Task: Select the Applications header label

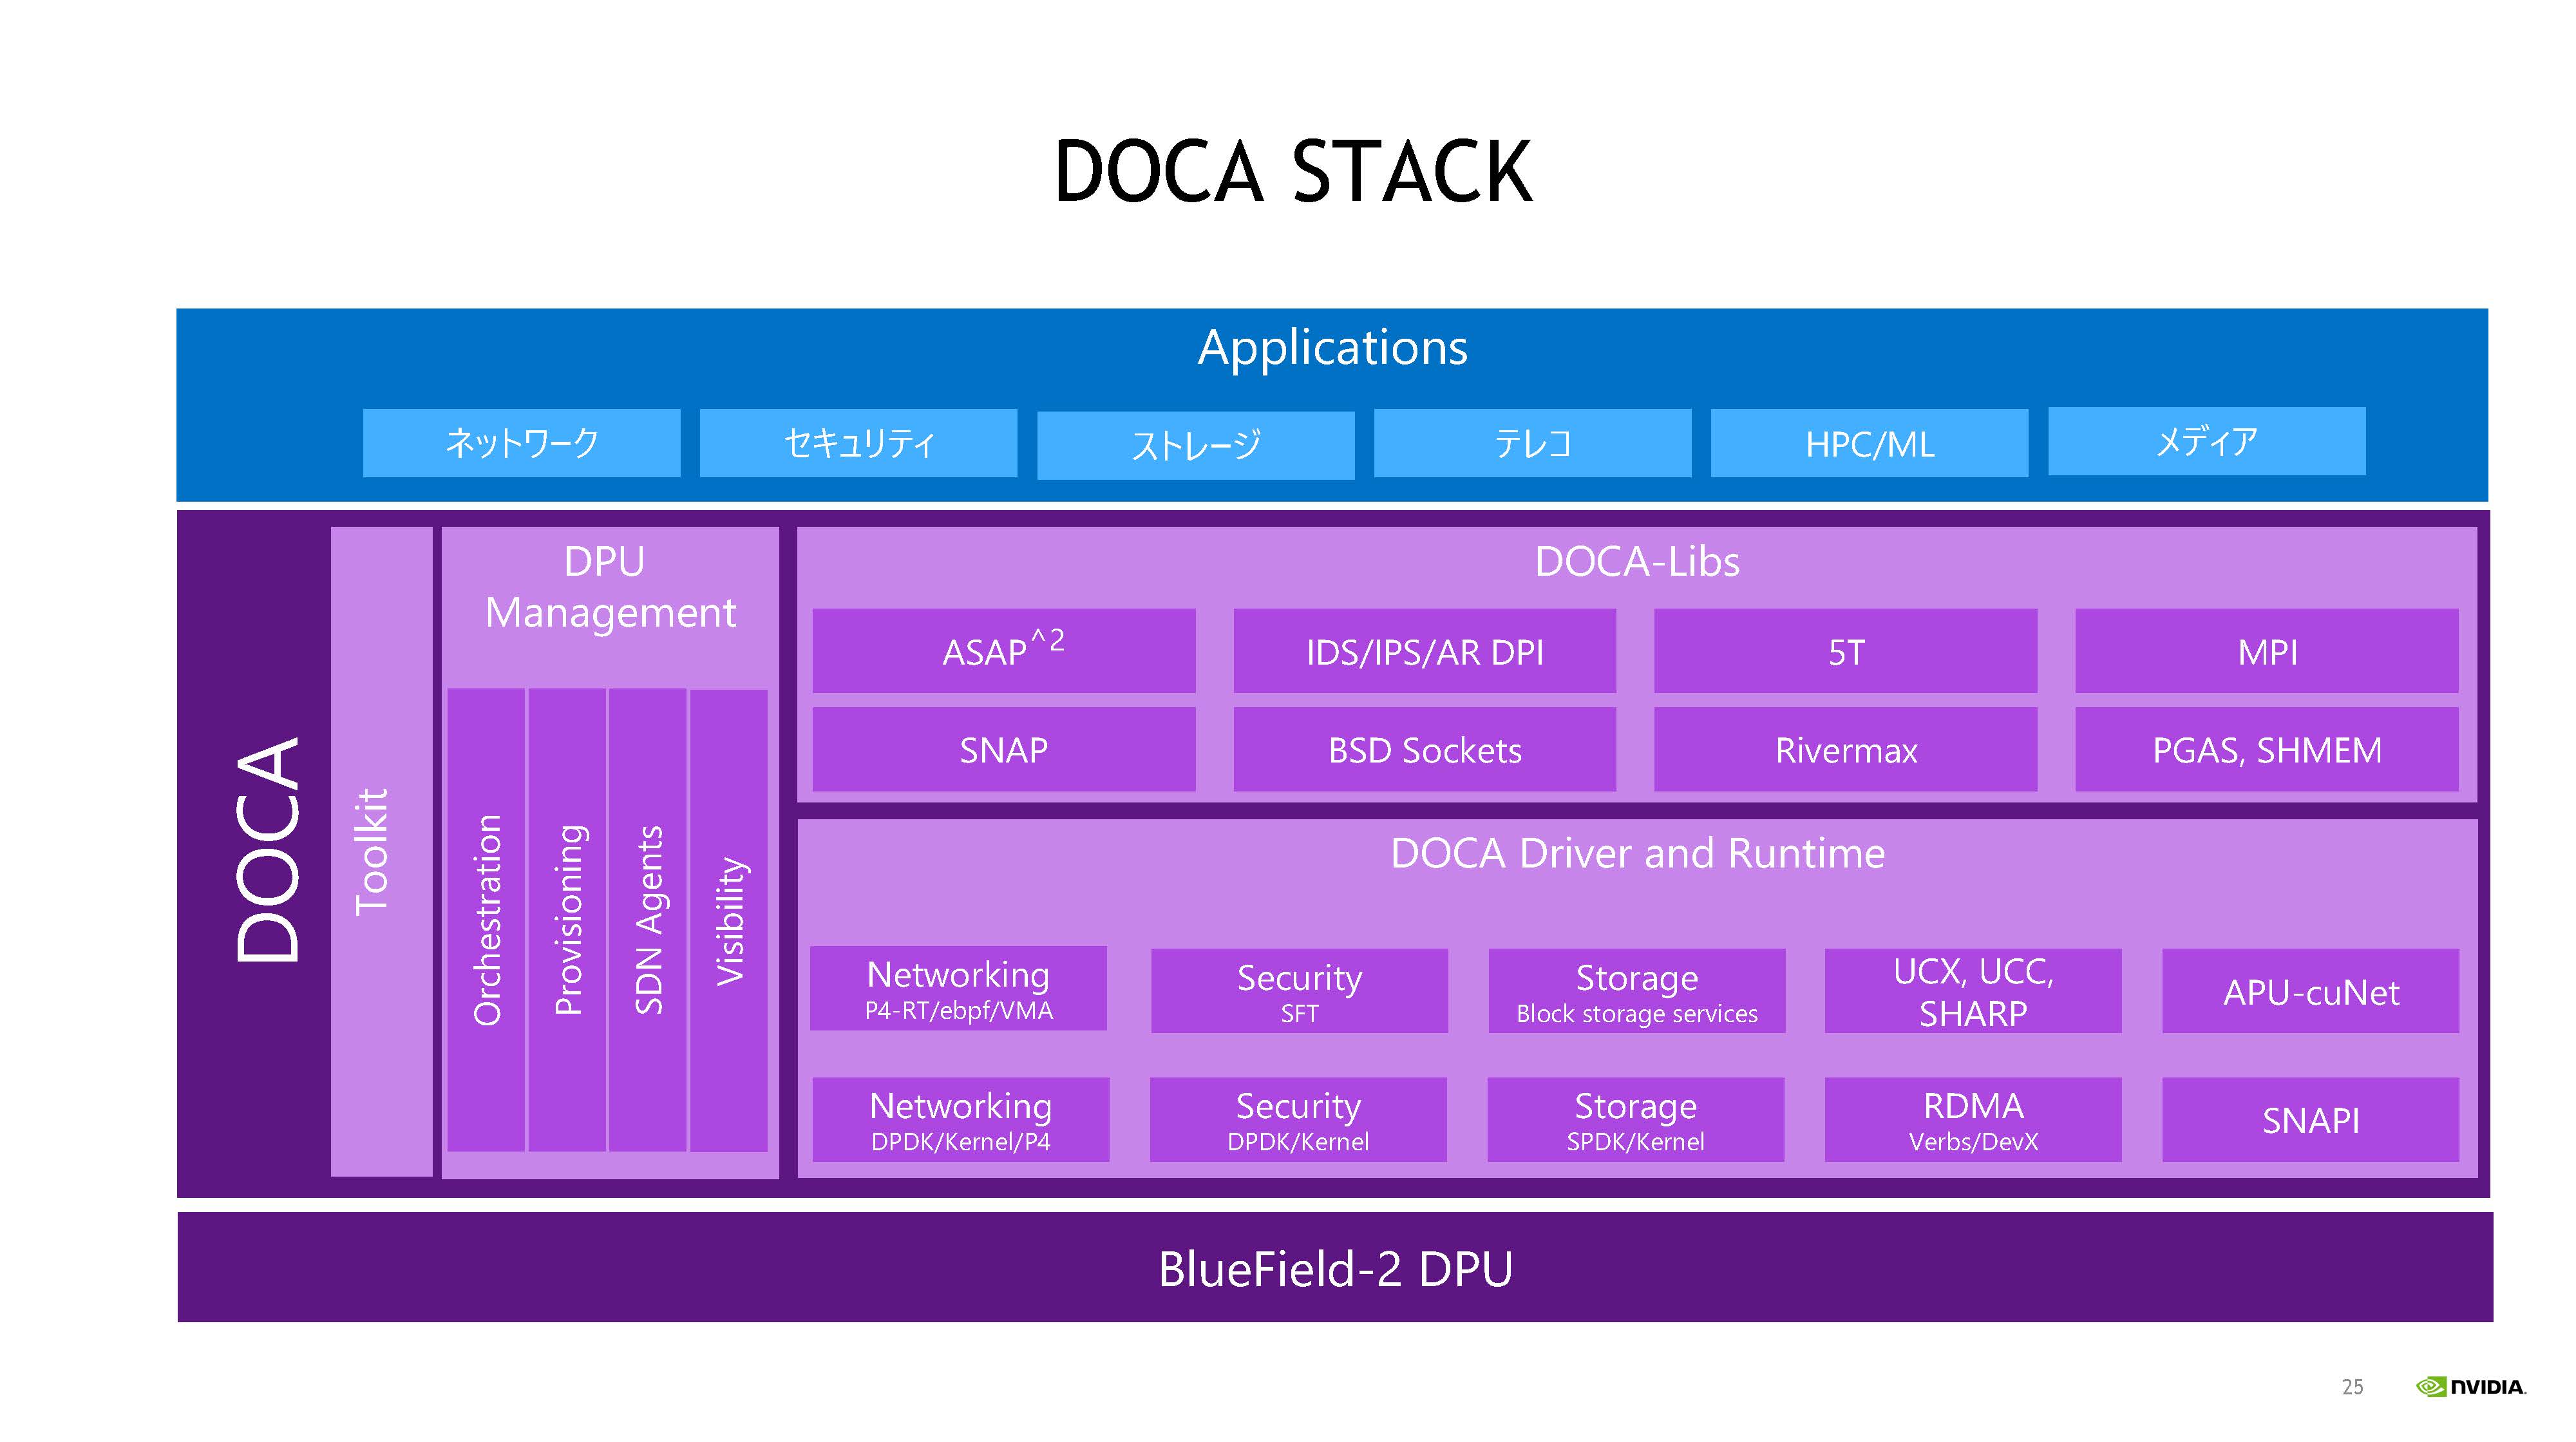Action: coord(1333,348)
